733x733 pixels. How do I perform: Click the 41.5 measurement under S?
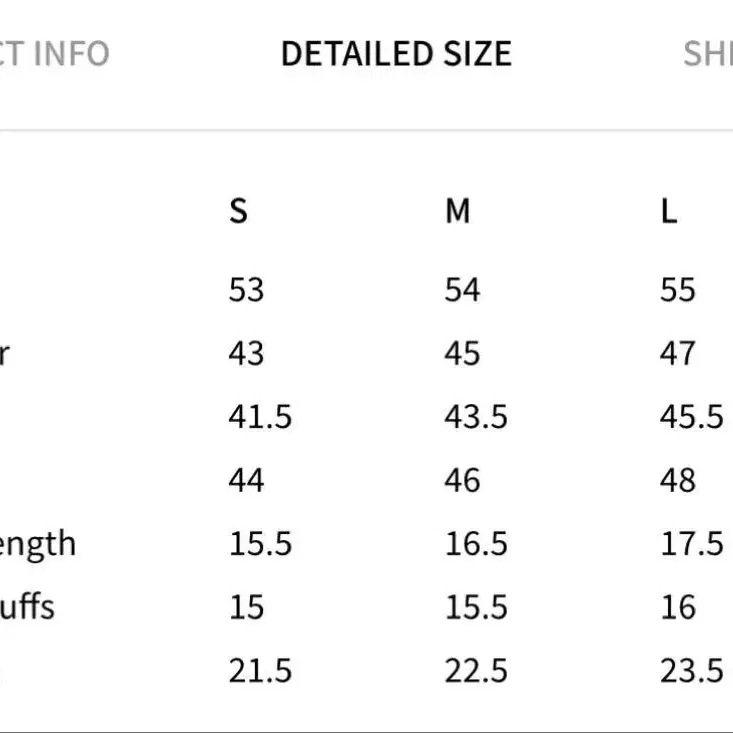[260, 417]
